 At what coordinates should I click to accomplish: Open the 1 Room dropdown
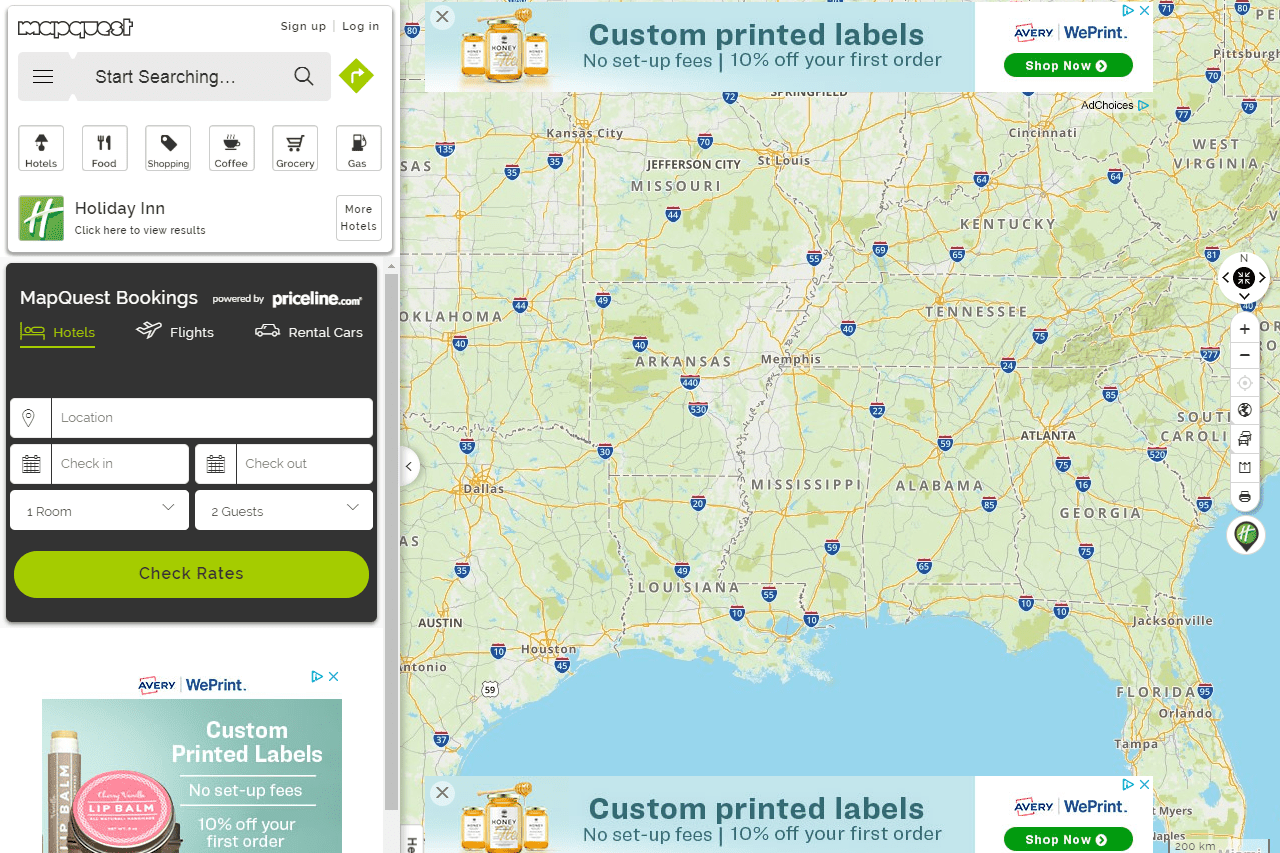(x=98, y=510)
